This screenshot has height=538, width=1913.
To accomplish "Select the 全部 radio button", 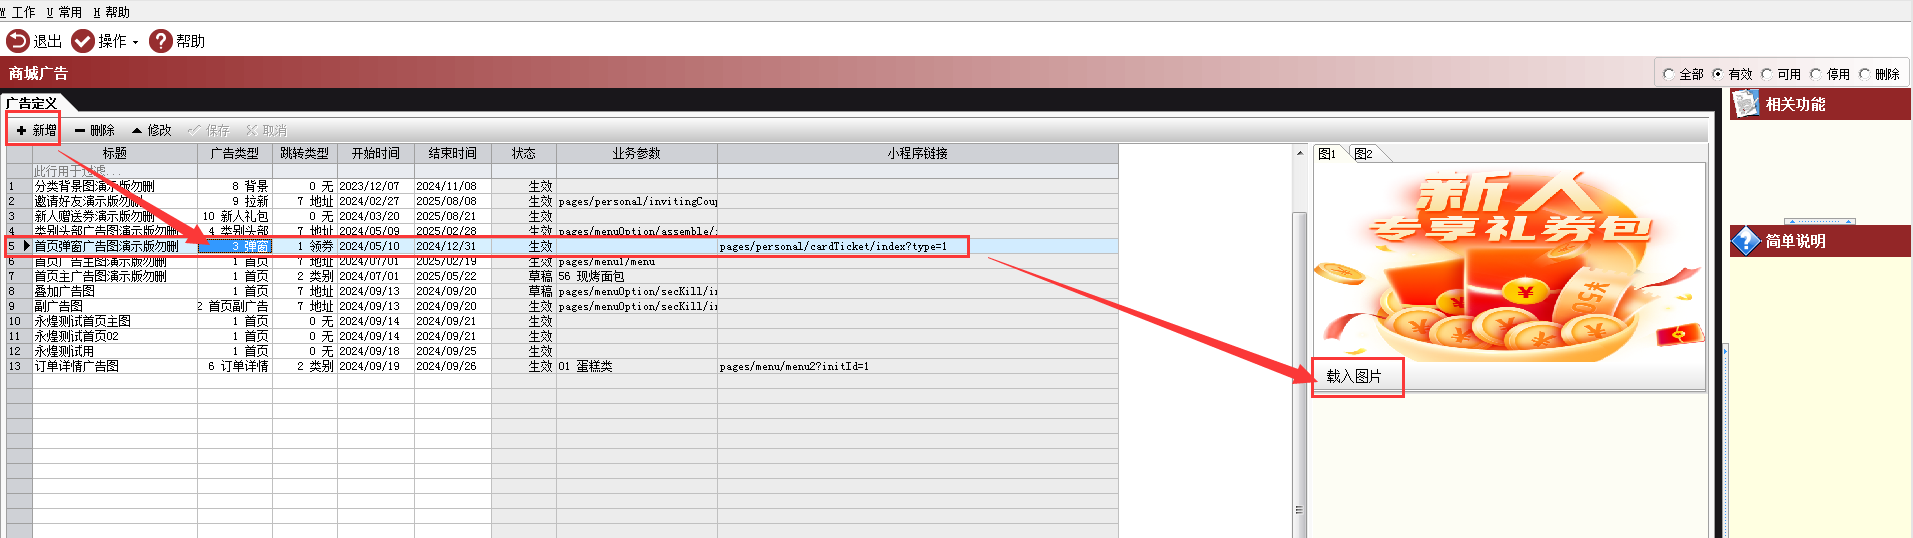I will pyautogui.click(x=1668, y=74).
